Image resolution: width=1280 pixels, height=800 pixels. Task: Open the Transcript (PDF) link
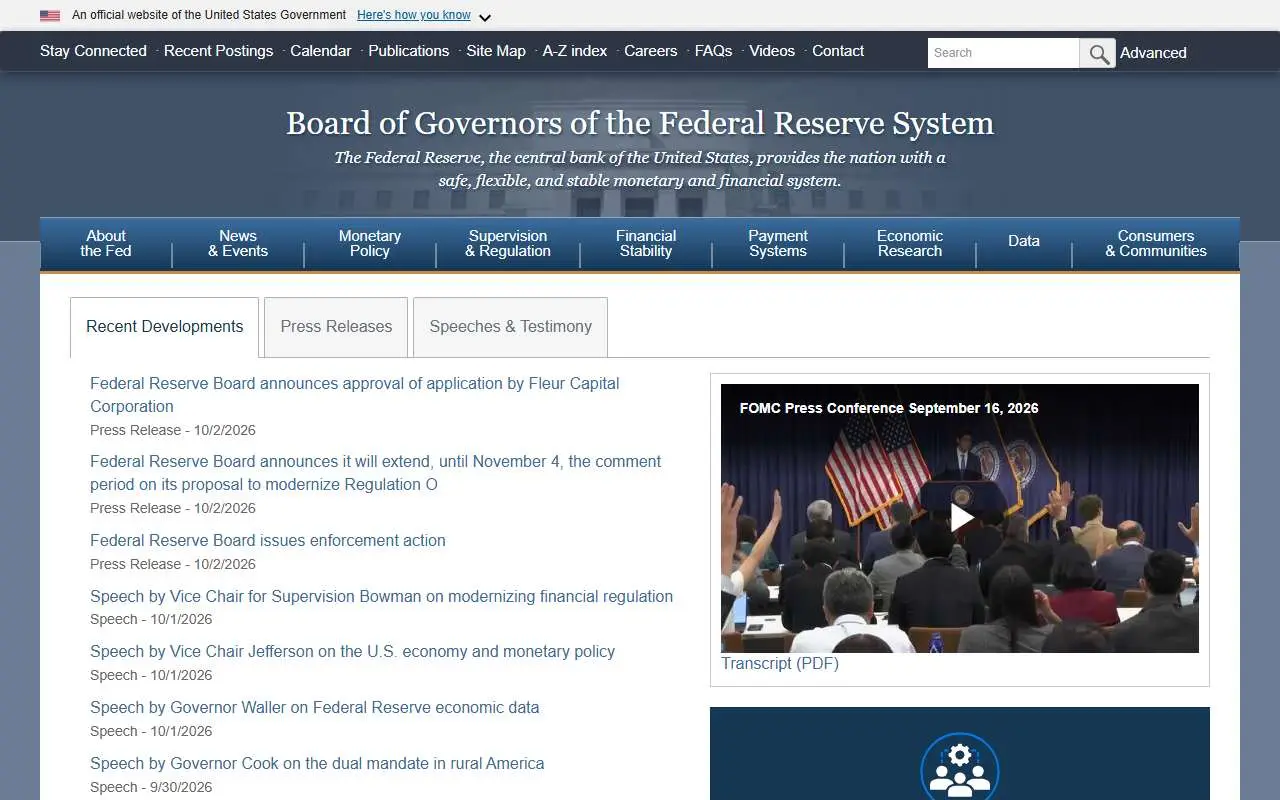coord(780,663)
